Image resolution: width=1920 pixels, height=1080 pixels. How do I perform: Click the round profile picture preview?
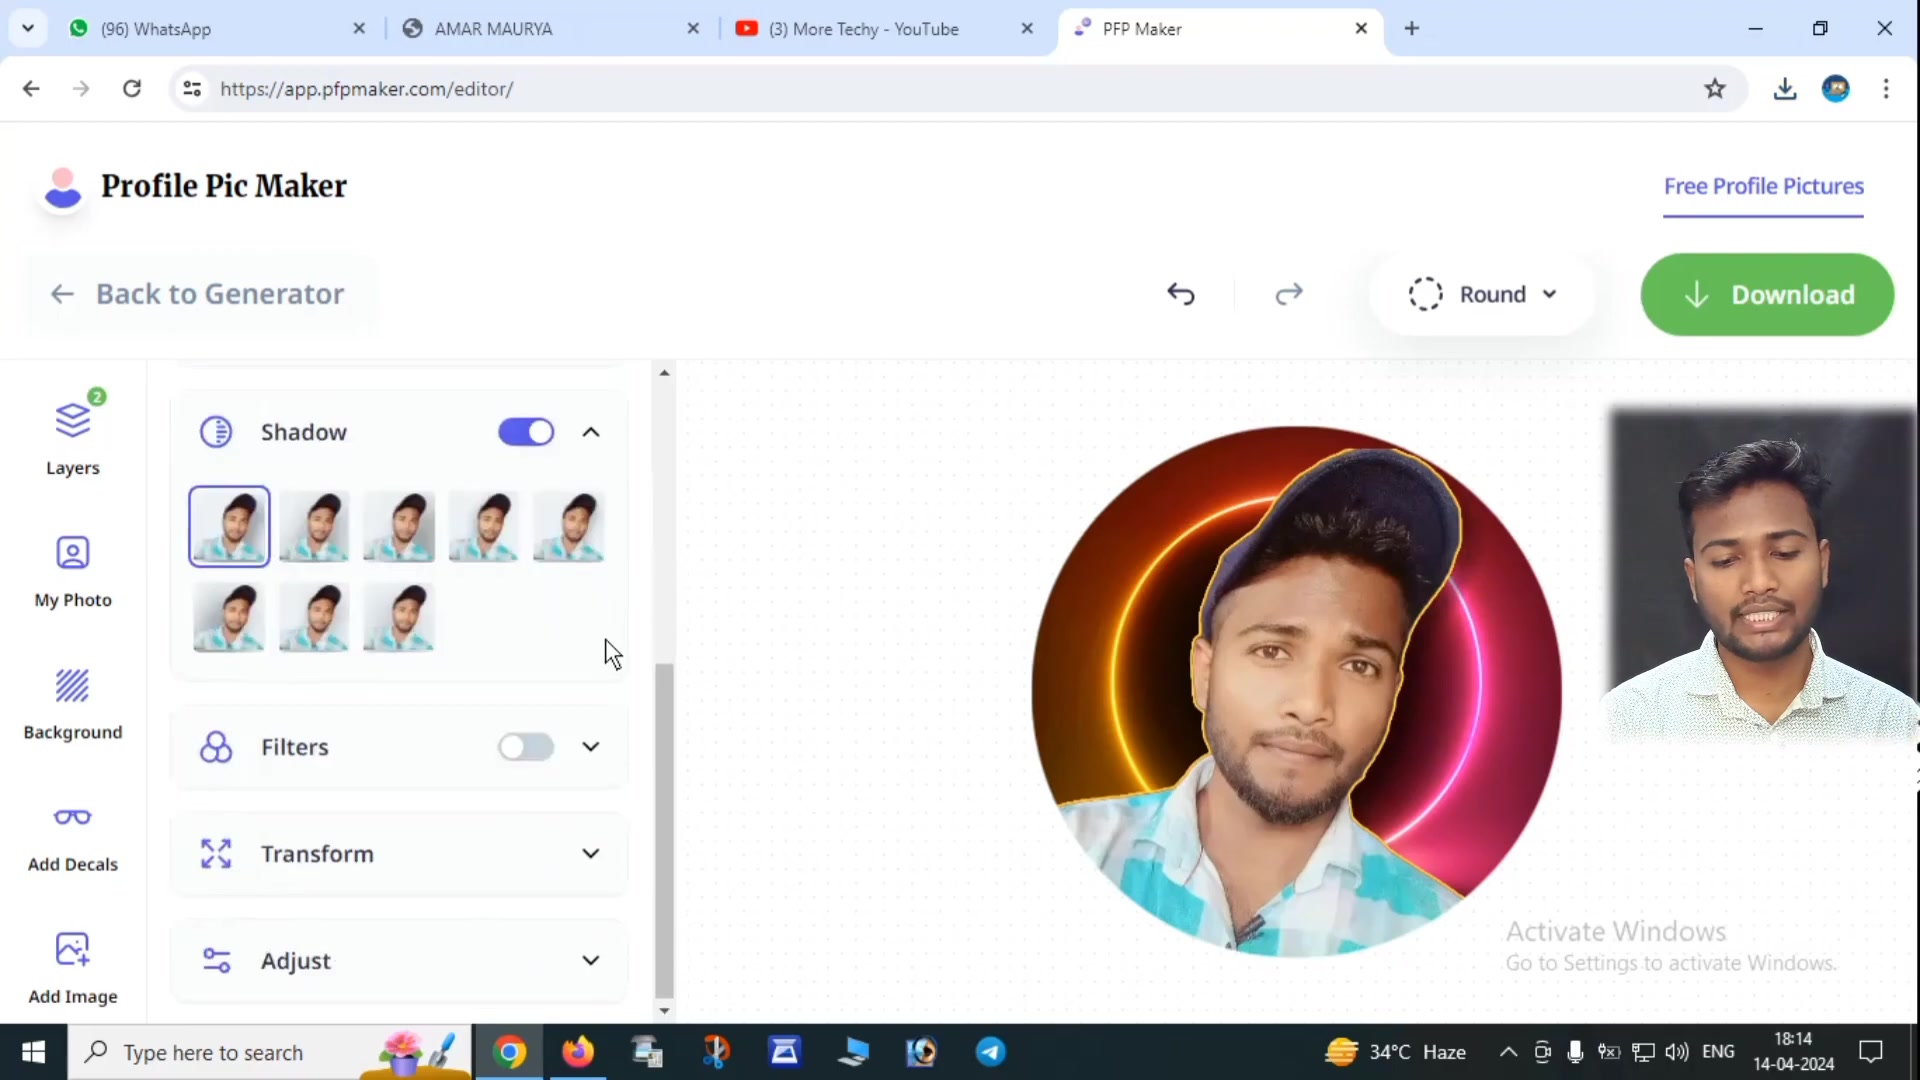[1296, 691]
